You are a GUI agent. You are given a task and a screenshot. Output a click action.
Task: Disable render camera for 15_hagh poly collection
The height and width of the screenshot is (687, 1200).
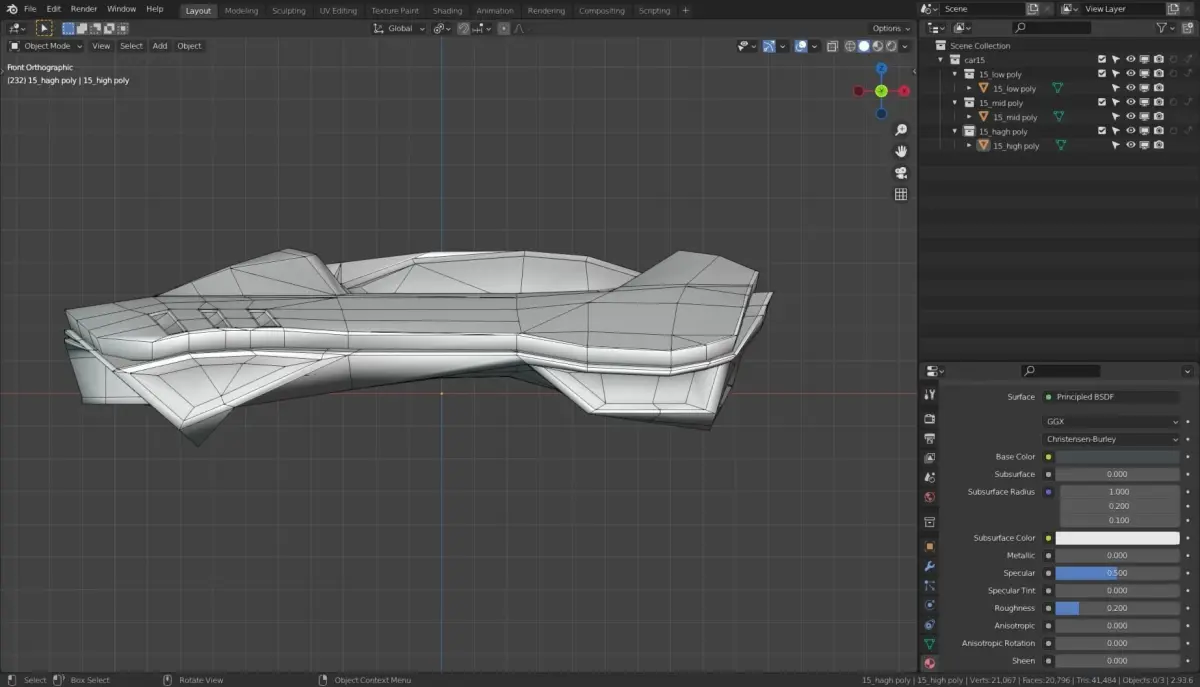click(x=1159, y=131)
